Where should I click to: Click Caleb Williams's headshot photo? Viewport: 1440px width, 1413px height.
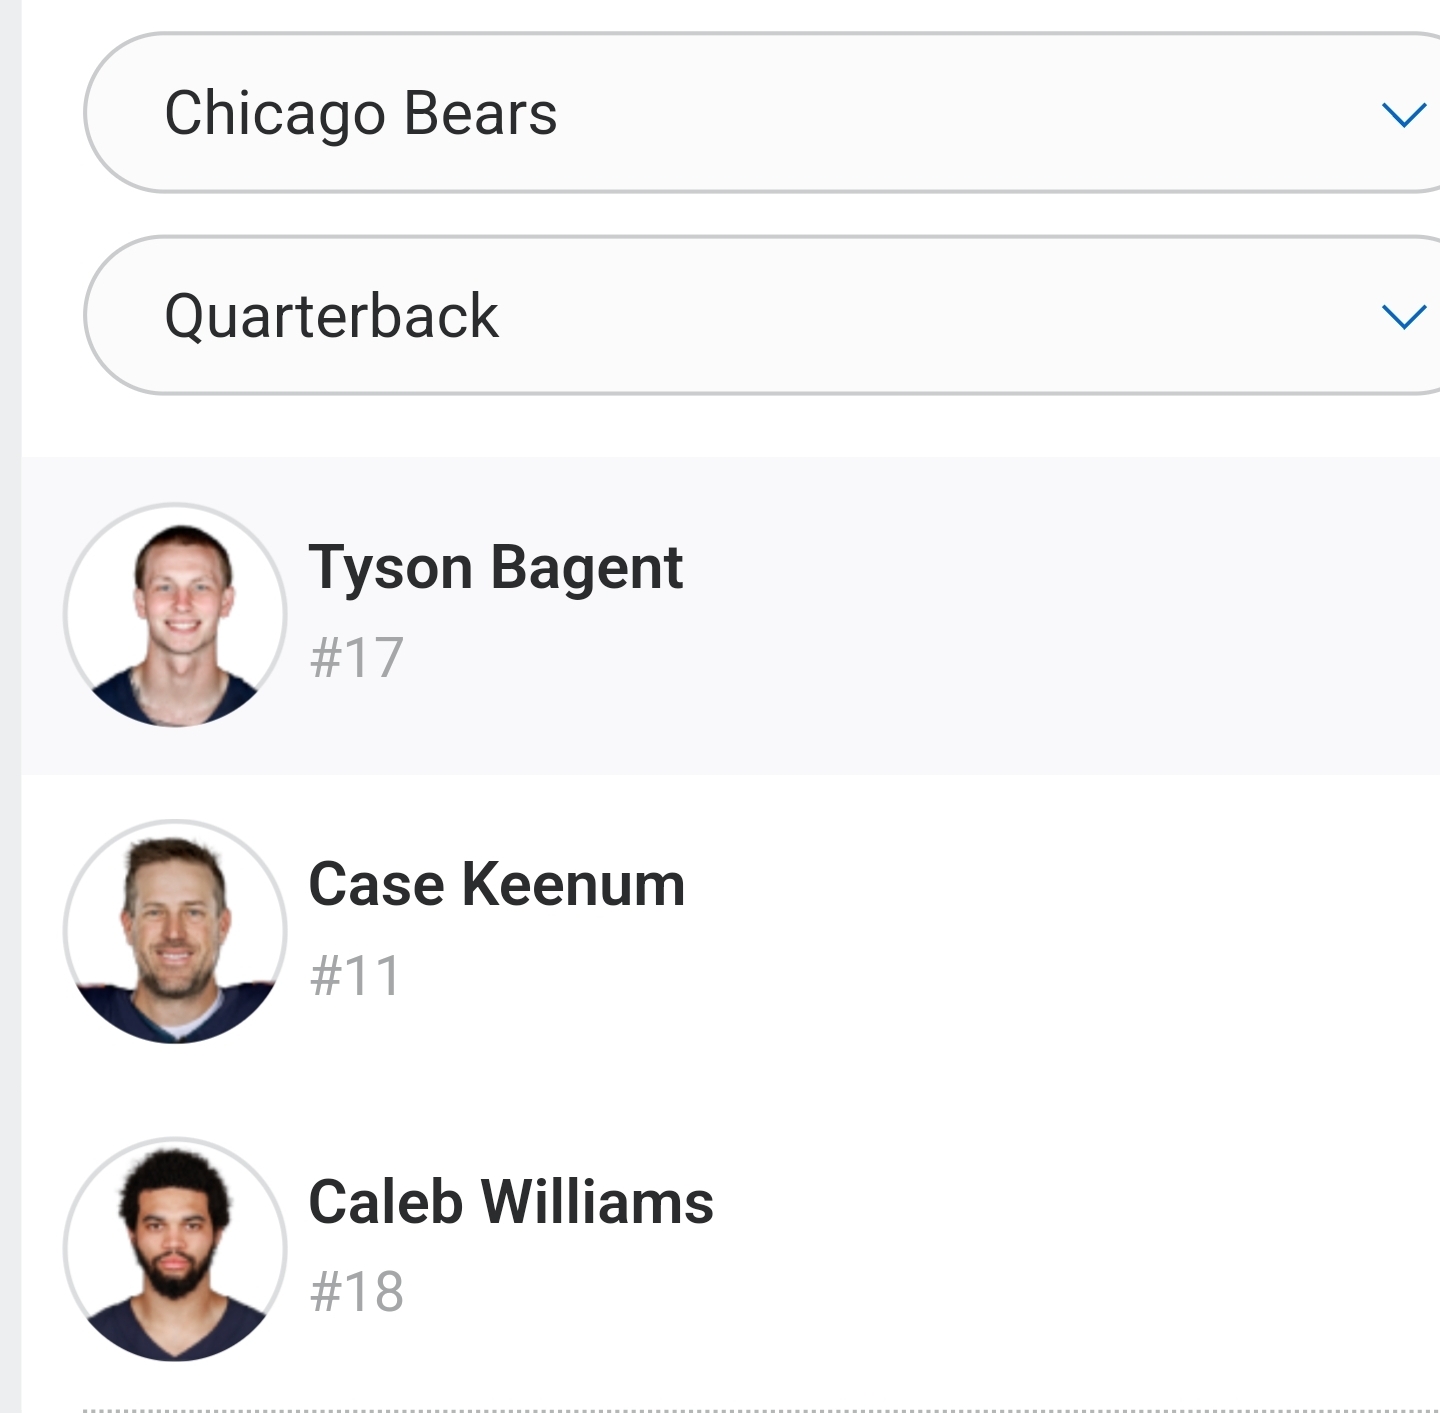175,1249
